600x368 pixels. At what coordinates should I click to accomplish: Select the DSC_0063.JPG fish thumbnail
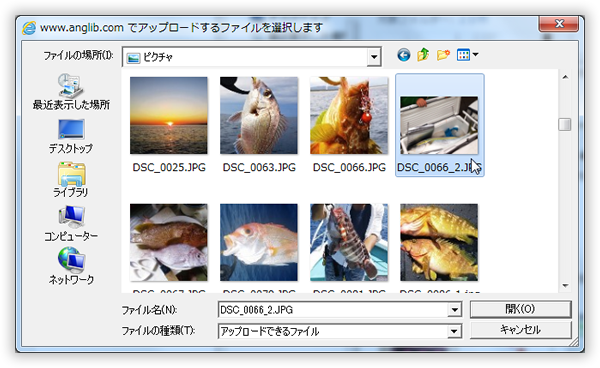pos(259,116)
